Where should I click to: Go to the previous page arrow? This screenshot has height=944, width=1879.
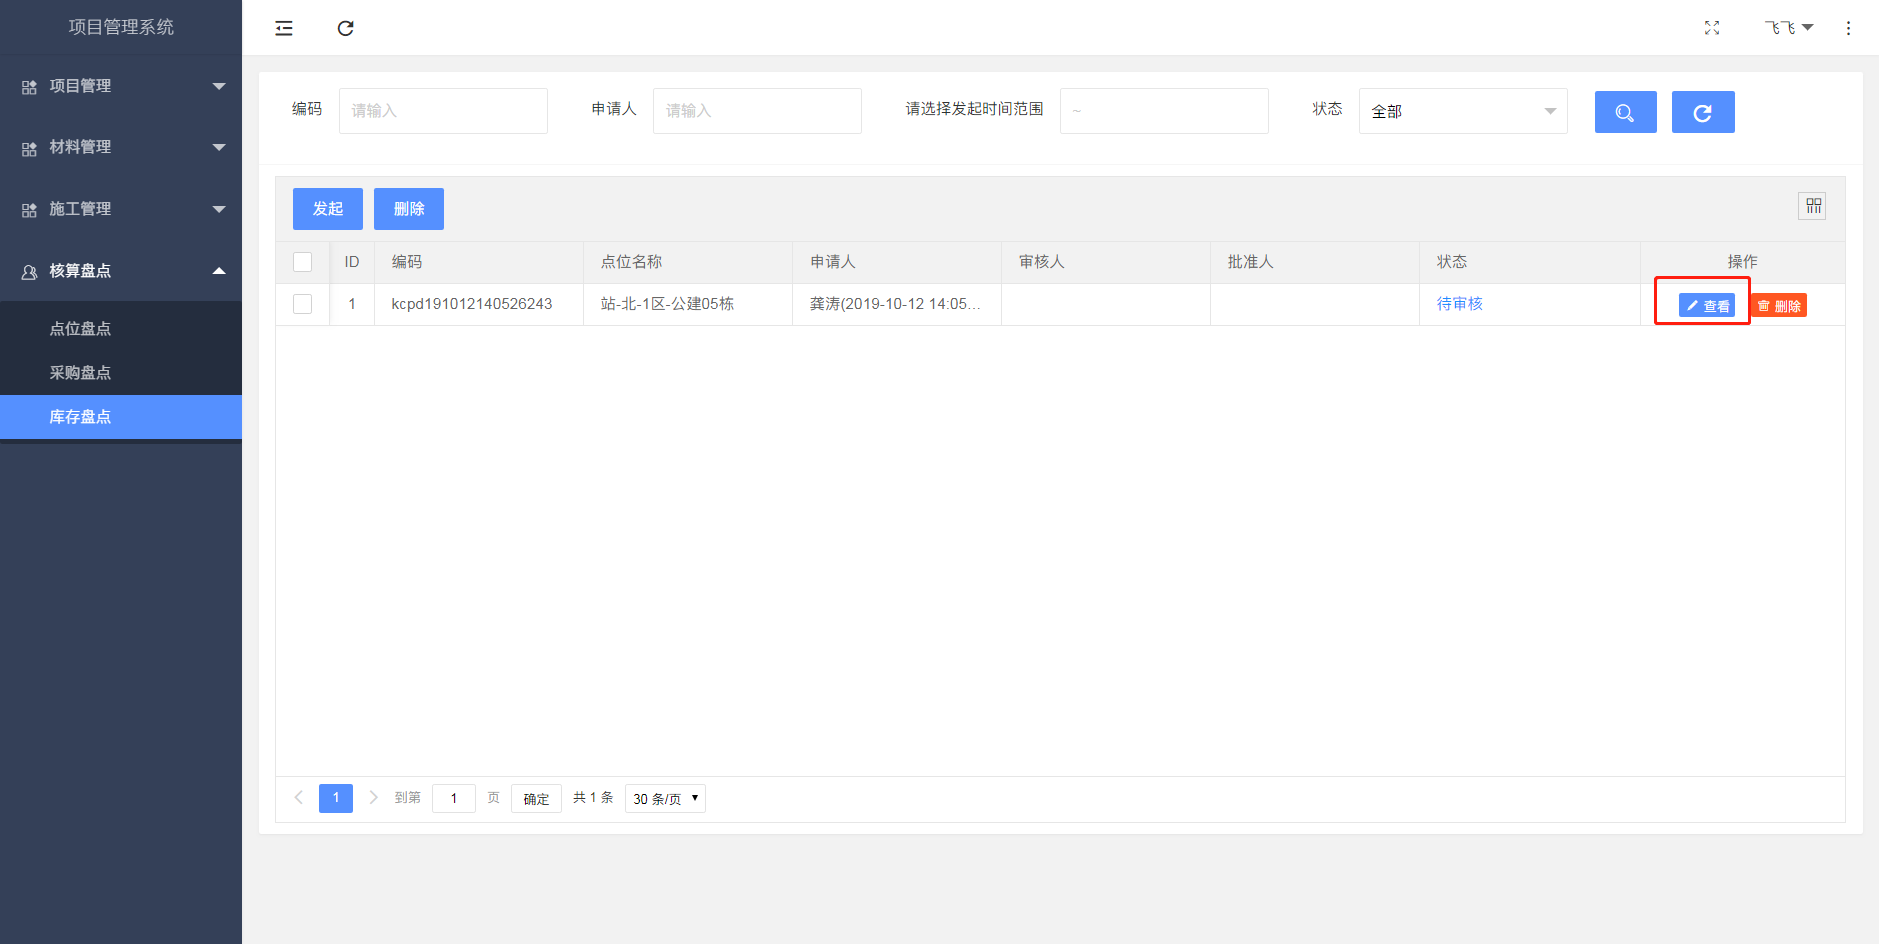point(298,798)
